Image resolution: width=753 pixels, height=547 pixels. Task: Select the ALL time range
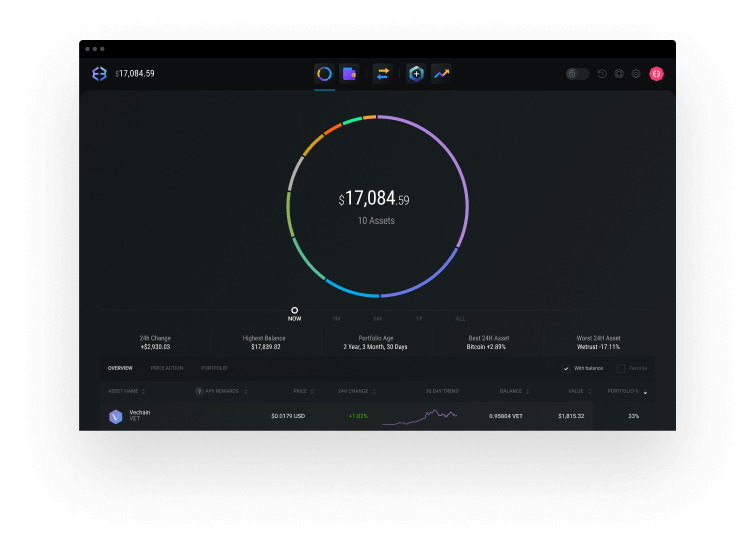[460, 319]
